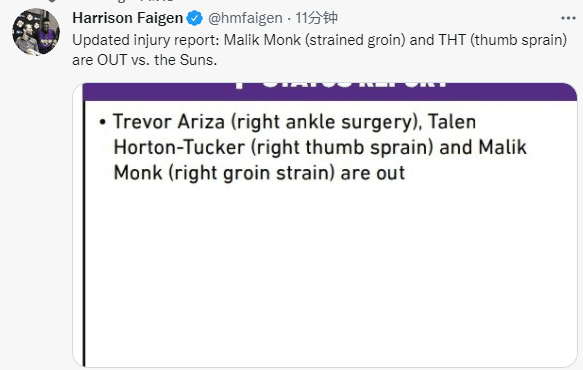Click 'right thumb sprain' text in the image

(342, 148)
